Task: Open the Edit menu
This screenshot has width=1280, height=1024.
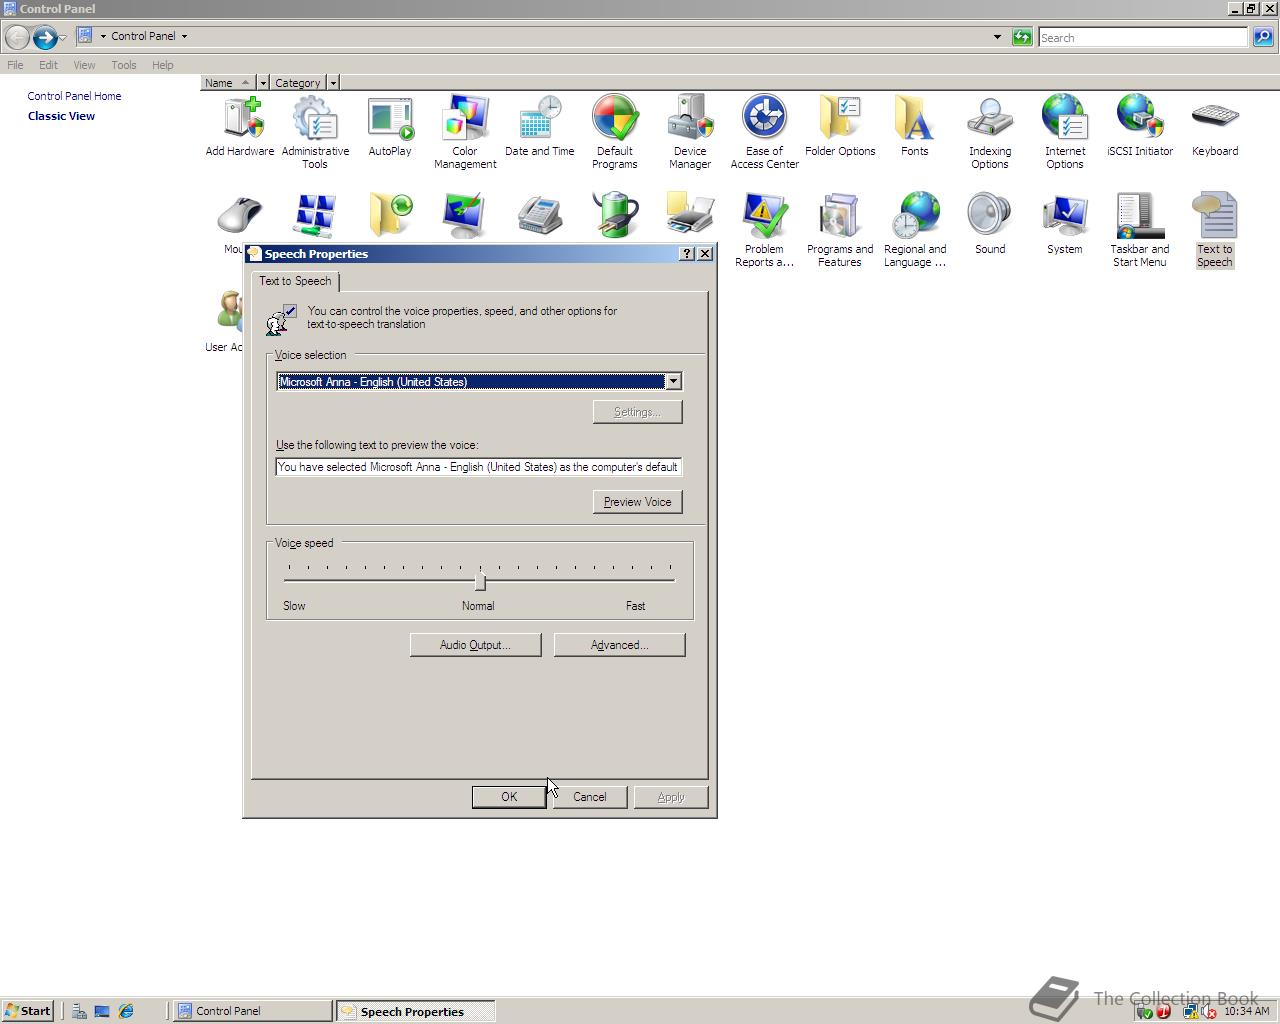Action: pos(48,65)
